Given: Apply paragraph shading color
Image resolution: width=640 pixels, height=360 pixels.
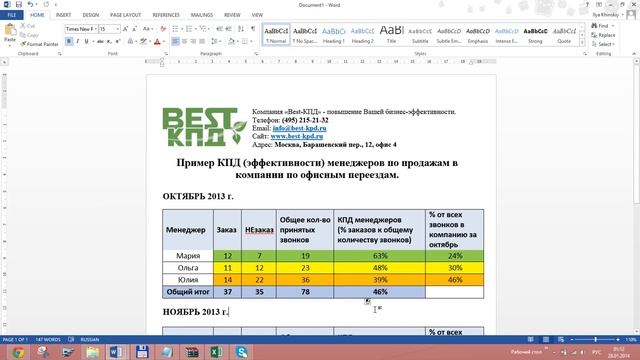Looking at the screenshot, I should coord(231,41).
